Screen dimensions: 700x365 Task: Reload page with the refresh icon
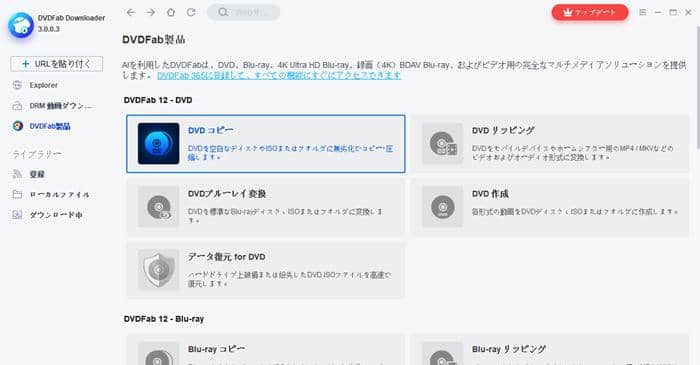[191, 12]
